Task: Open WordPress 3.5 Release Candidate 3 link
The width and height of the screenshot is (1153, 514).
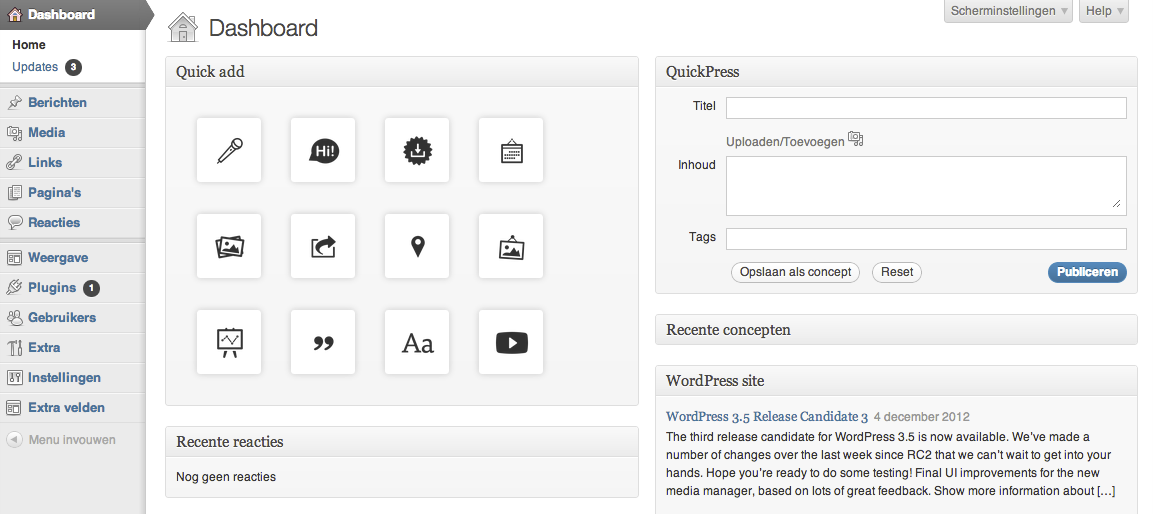Action: tap(767, 417)
